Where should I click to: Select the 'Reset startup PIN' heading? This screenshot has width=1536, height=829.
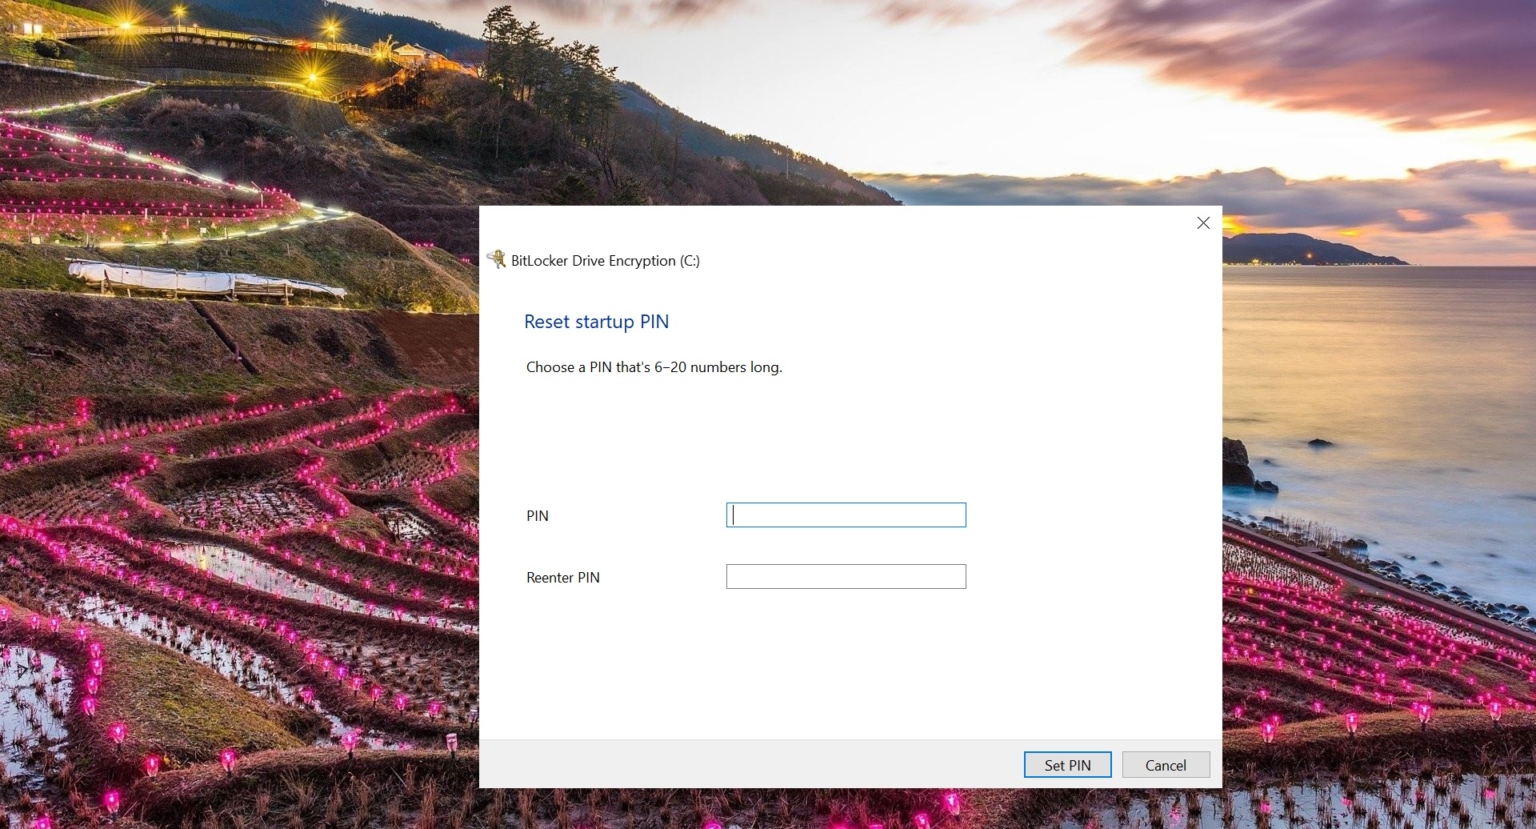point(596,321)
